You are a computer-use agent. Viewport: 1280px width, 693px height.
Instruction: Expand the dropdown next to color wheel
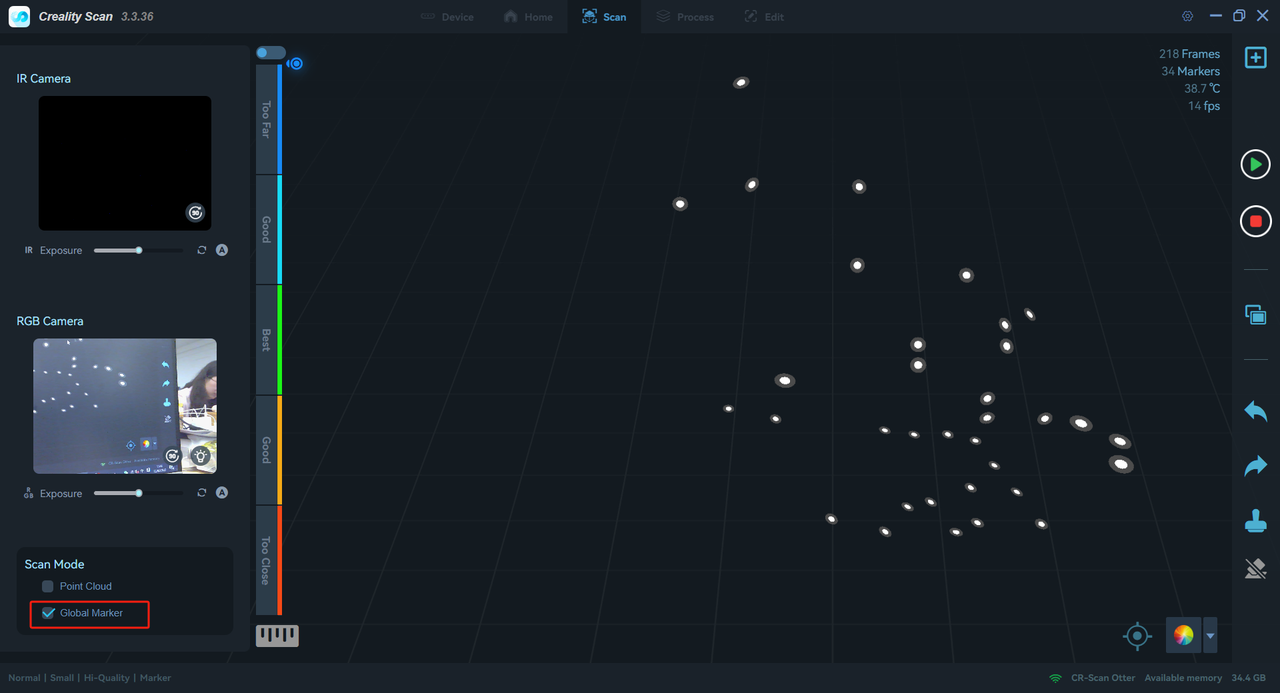pyautogui.click(x=1210, y=635)
